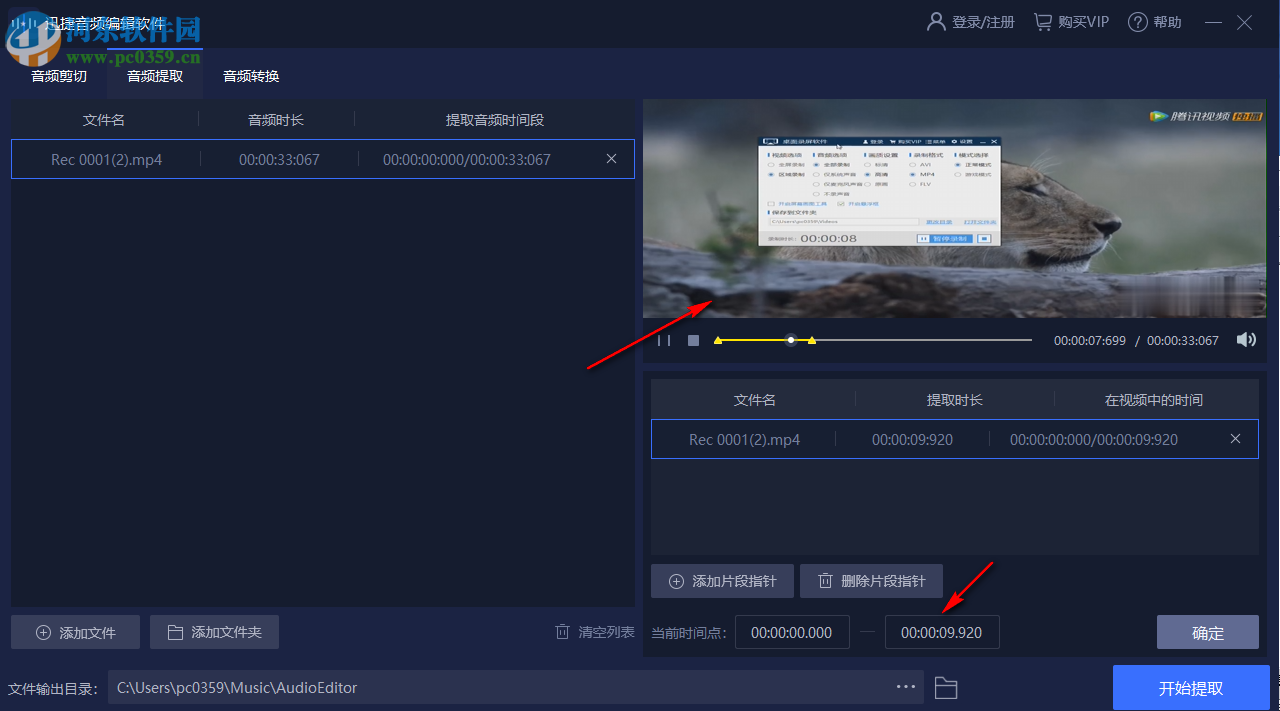The height and width of the screenshot is (711, 1280).
Task: Pause the video playback
Action: click(x=664, y=341)
